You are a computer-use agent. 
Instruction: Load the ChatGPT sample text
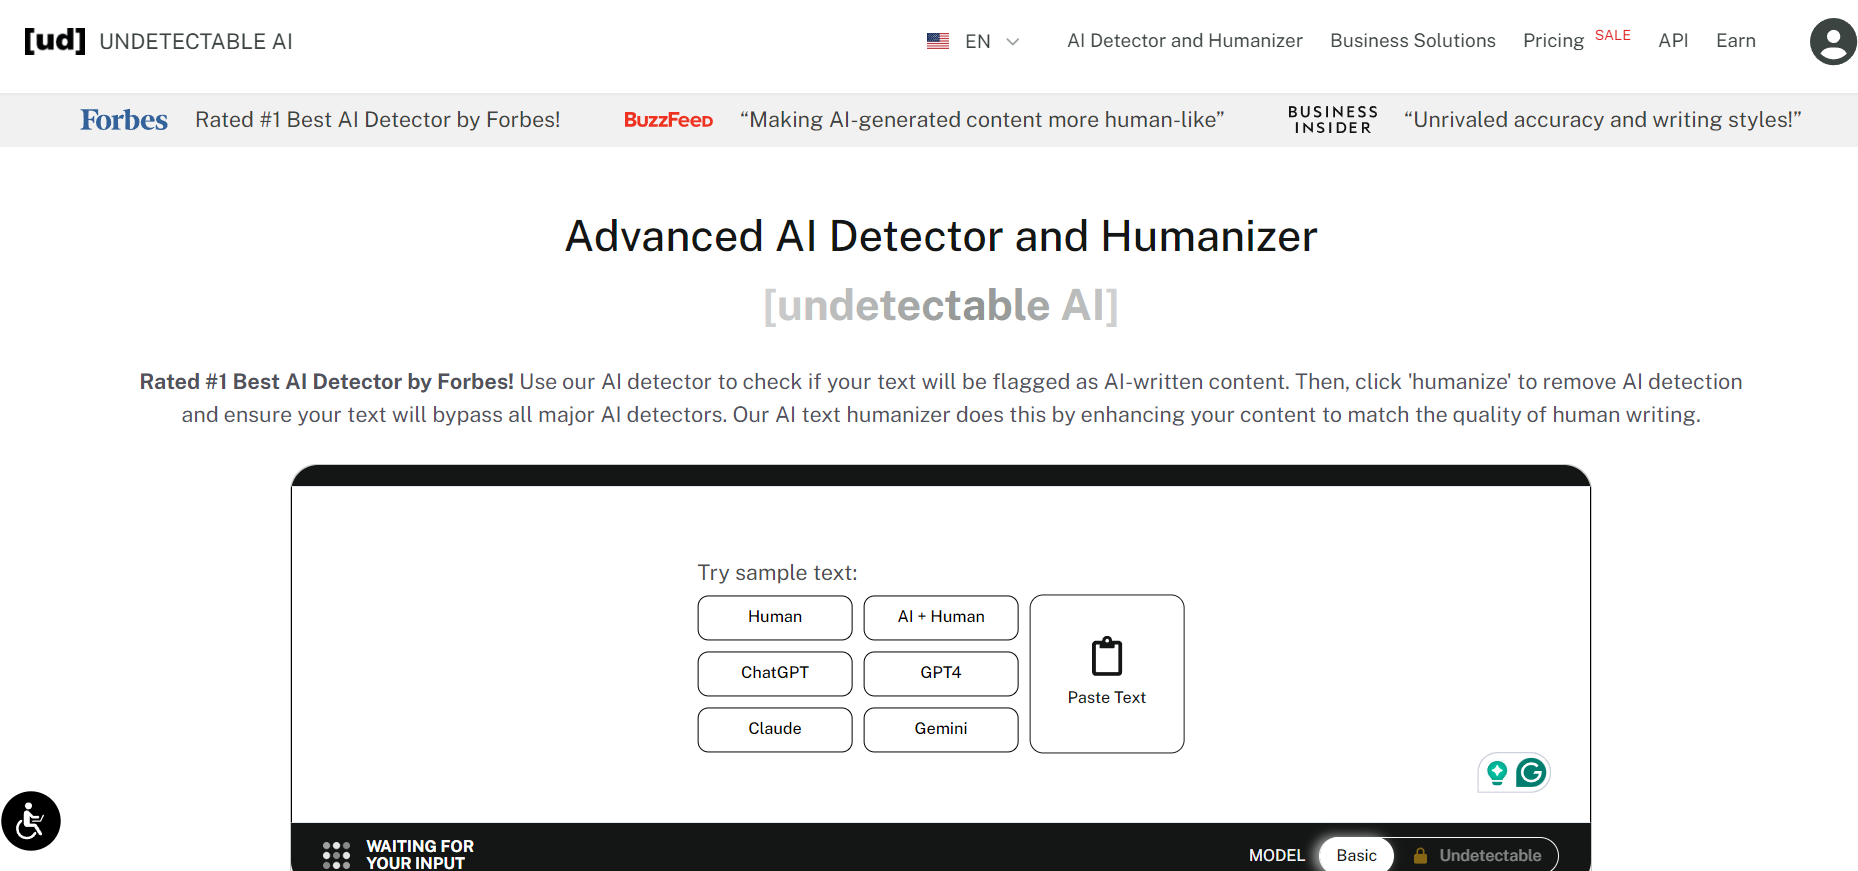[x=775, y=673]
